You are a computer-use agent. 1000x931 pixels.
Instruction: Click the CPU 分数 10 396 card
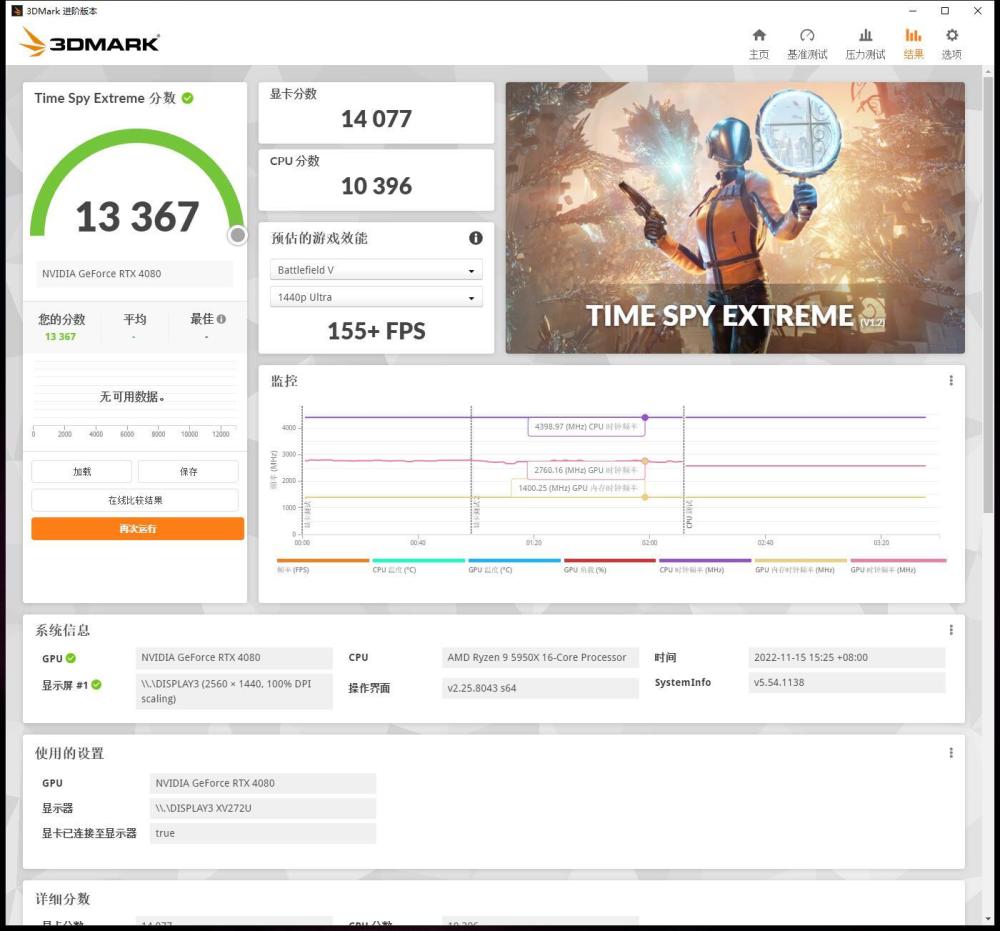click(x=376, y=180)
